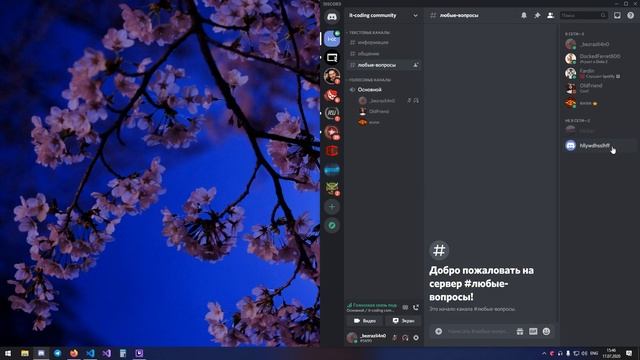Viewport: 640px width, 360px height.
Task: Open the #общение text channel
Action: click(x=384, y=53)
